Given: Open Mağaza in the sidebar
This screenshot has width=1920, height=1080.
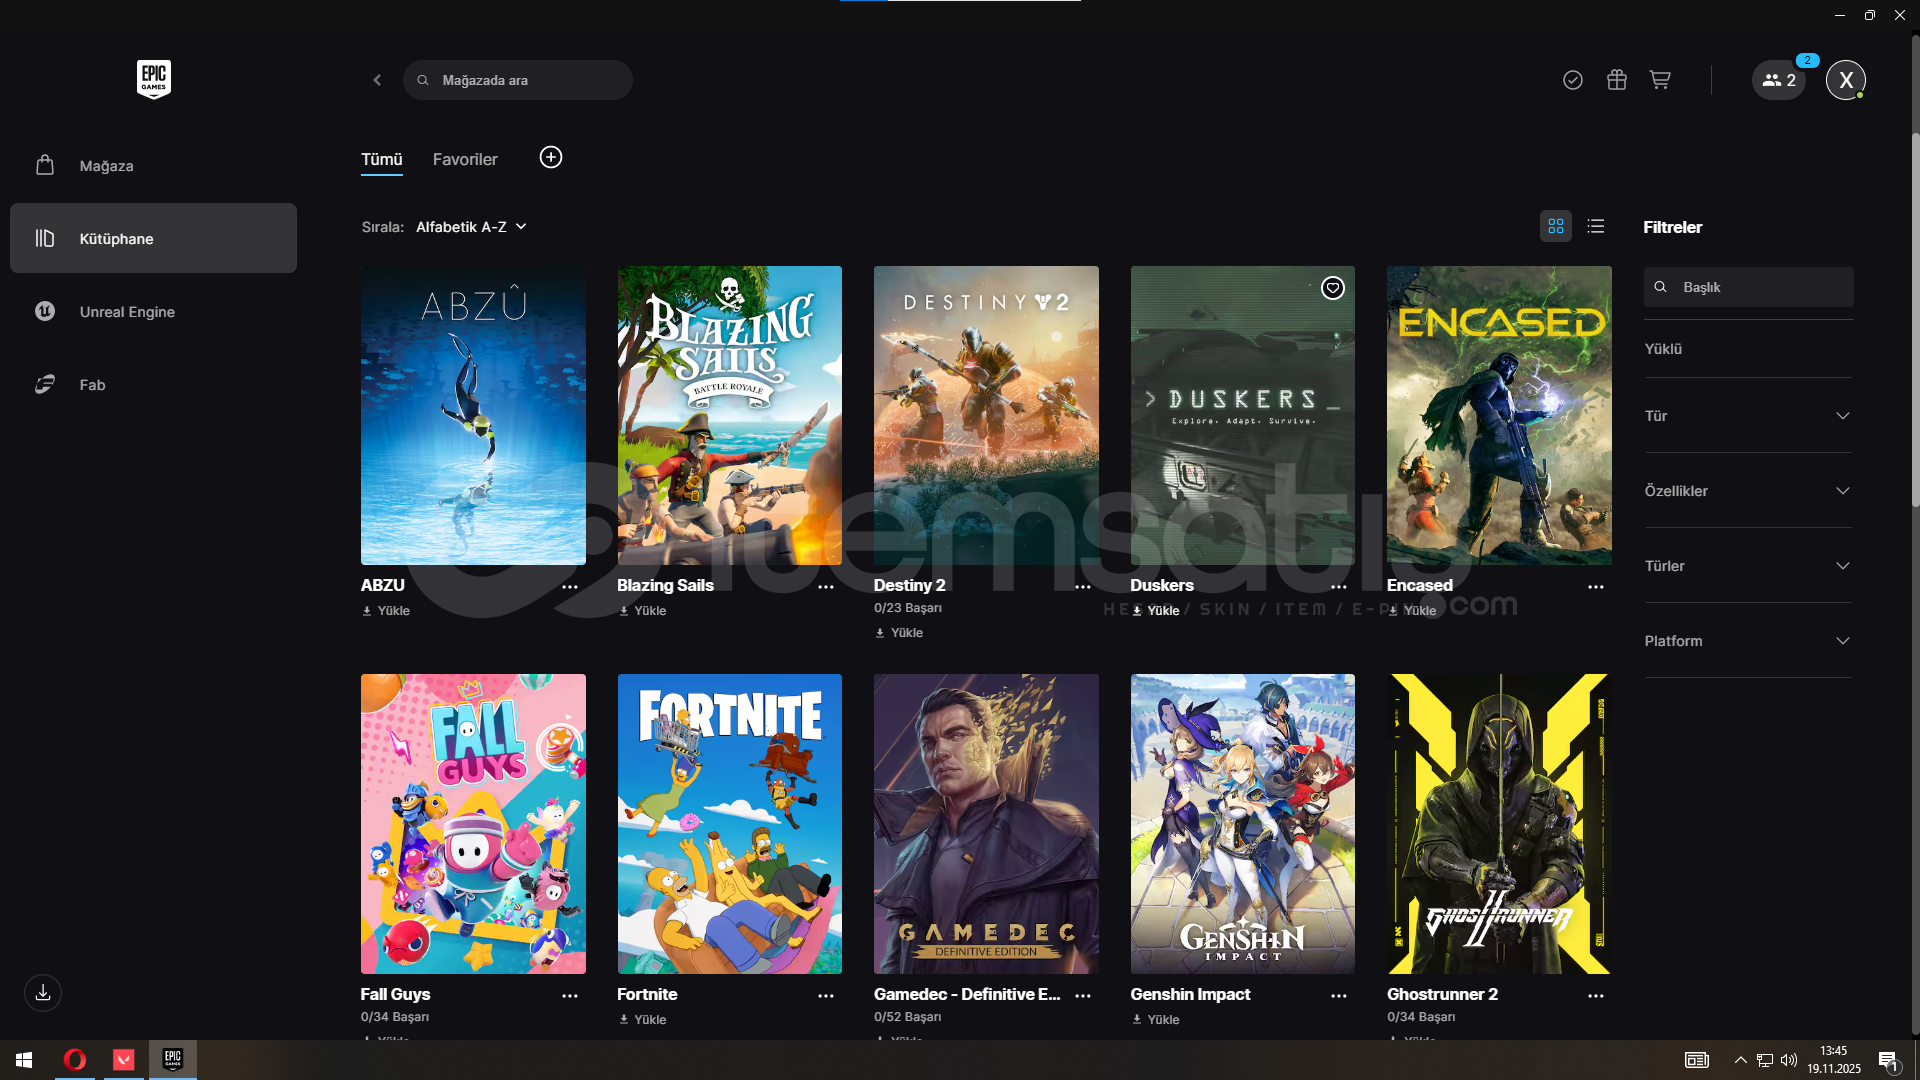Looking at the screenshot, I should [x=107, y=166].
